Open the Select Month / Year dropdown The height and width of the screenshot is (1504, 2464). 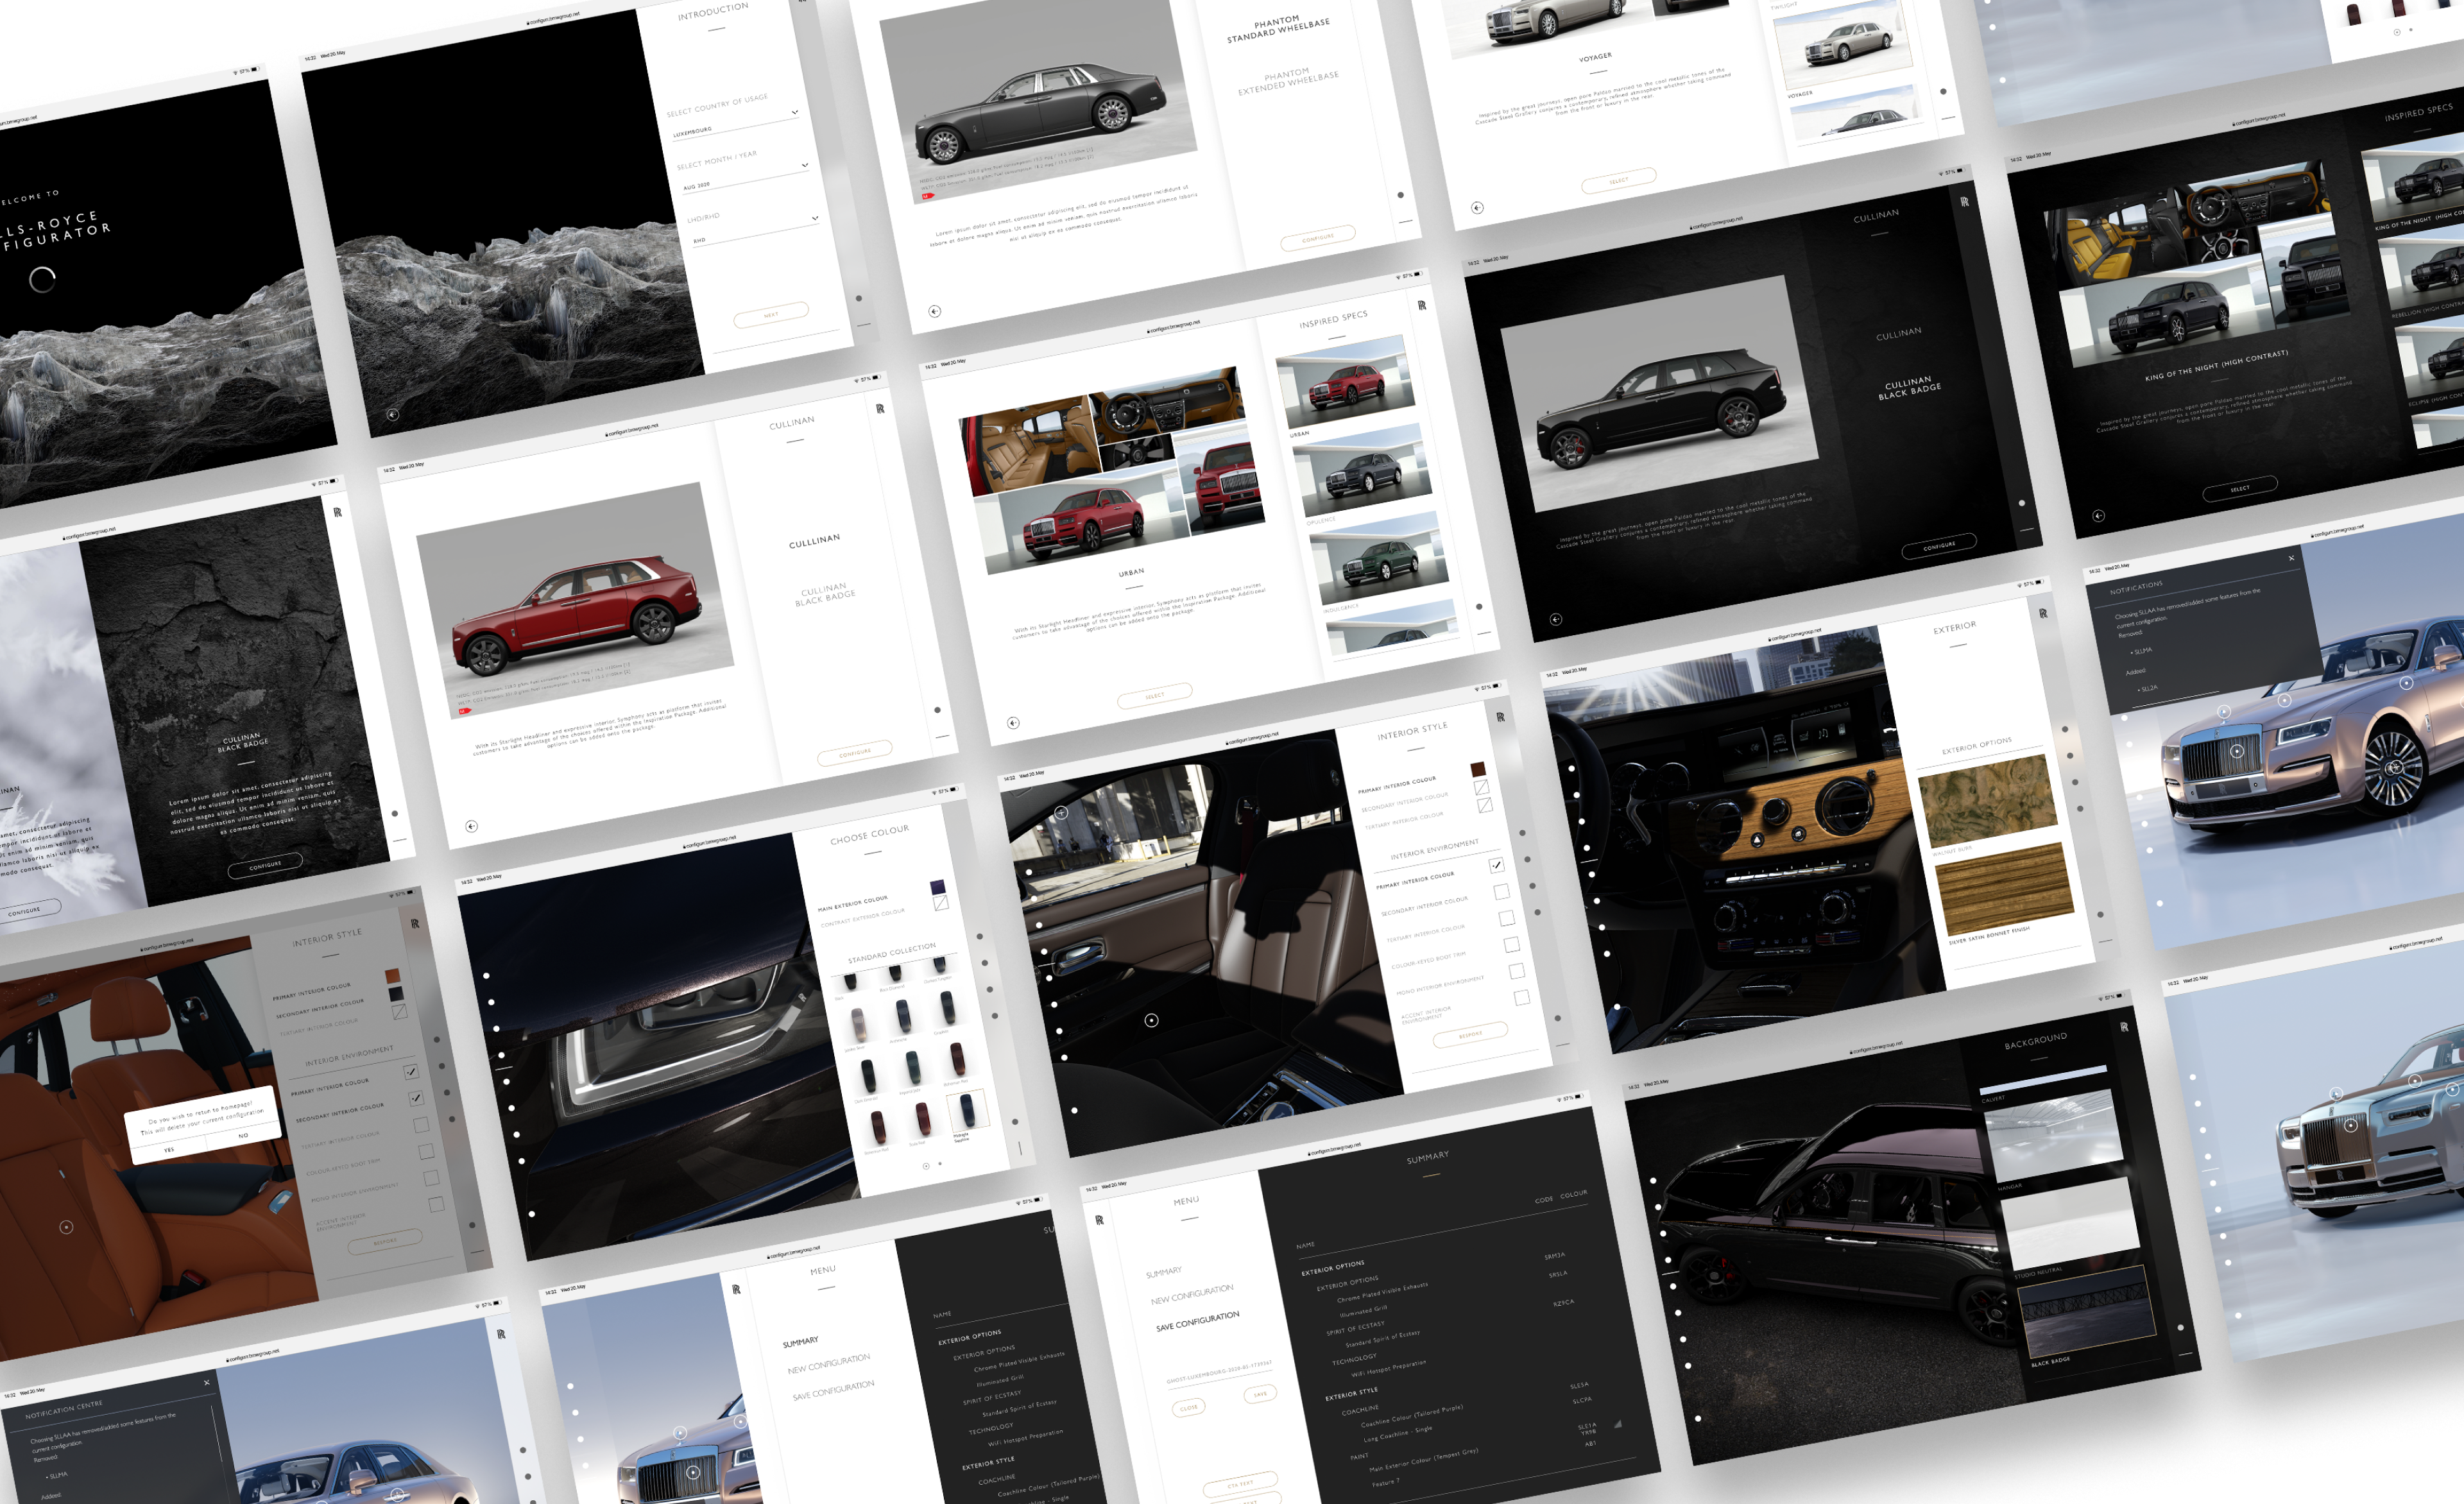pyautogui.click(x=804, y=165)
